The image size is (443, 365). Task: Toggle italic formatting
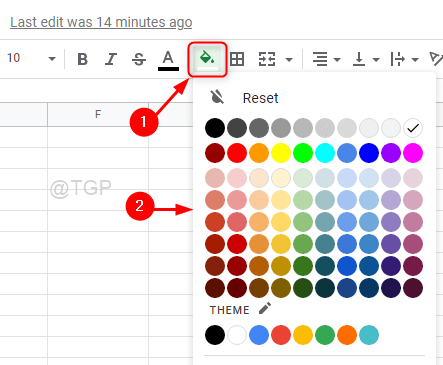(x=111, y=59)
